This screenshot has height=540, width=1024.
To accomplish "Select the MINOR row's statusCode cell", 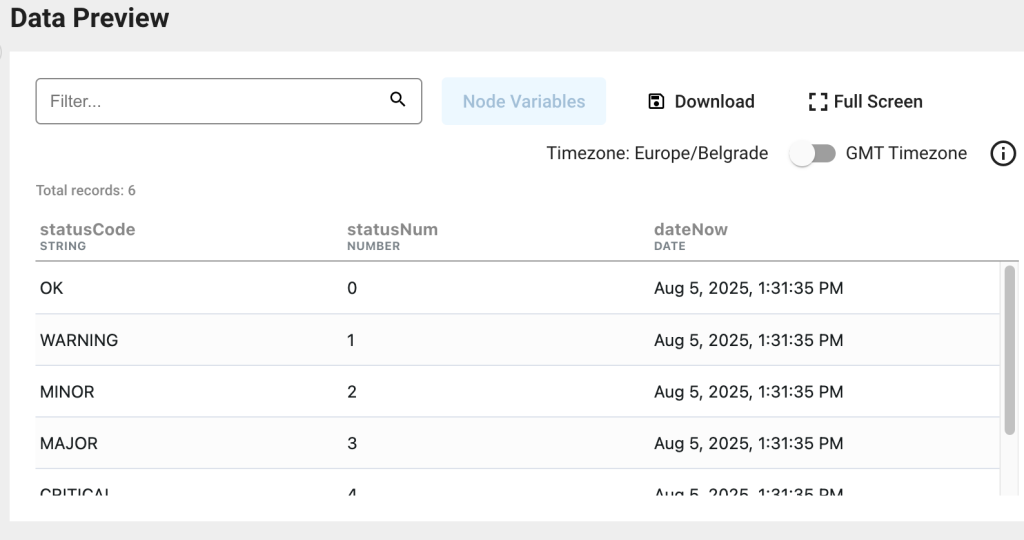I will coord(67,392).
